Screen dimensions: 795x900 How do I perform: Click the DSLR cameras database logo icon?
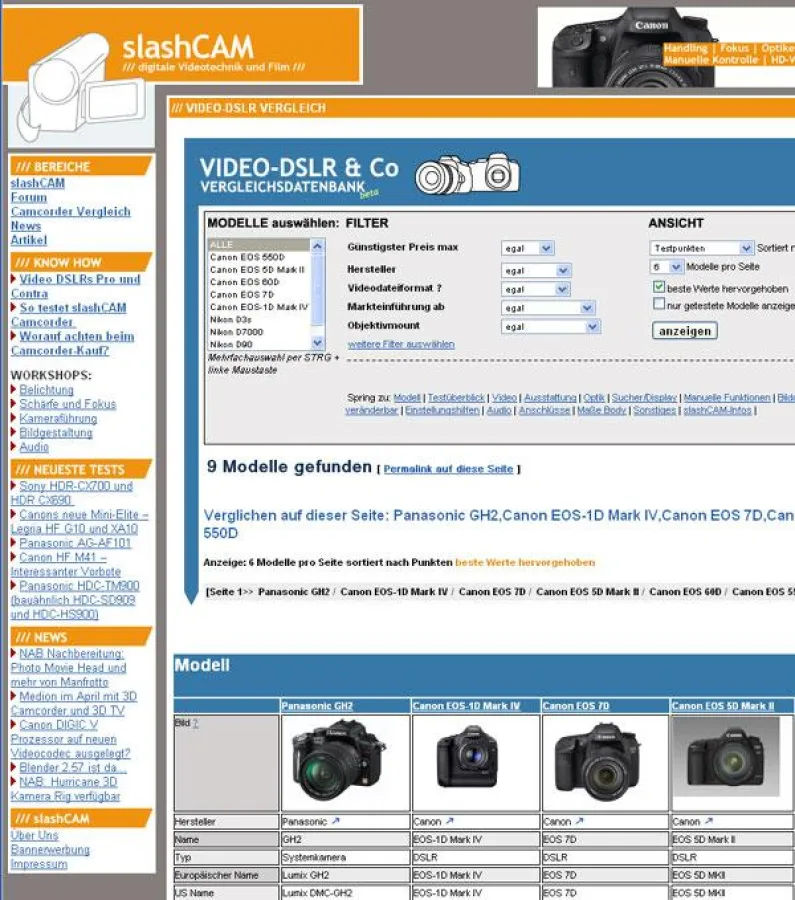tap(466, 174)
